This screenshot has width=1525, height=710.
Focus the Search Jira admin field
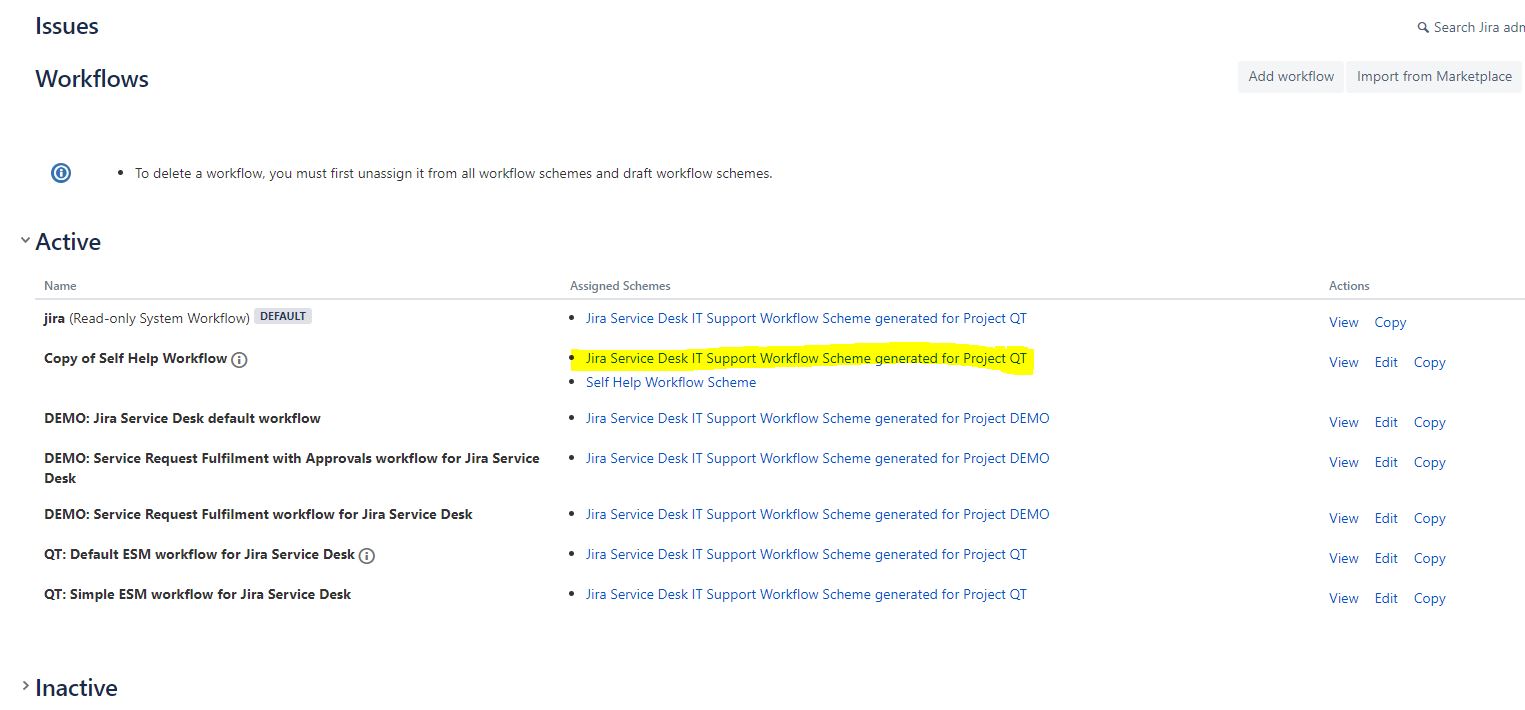pos(1471,27)
